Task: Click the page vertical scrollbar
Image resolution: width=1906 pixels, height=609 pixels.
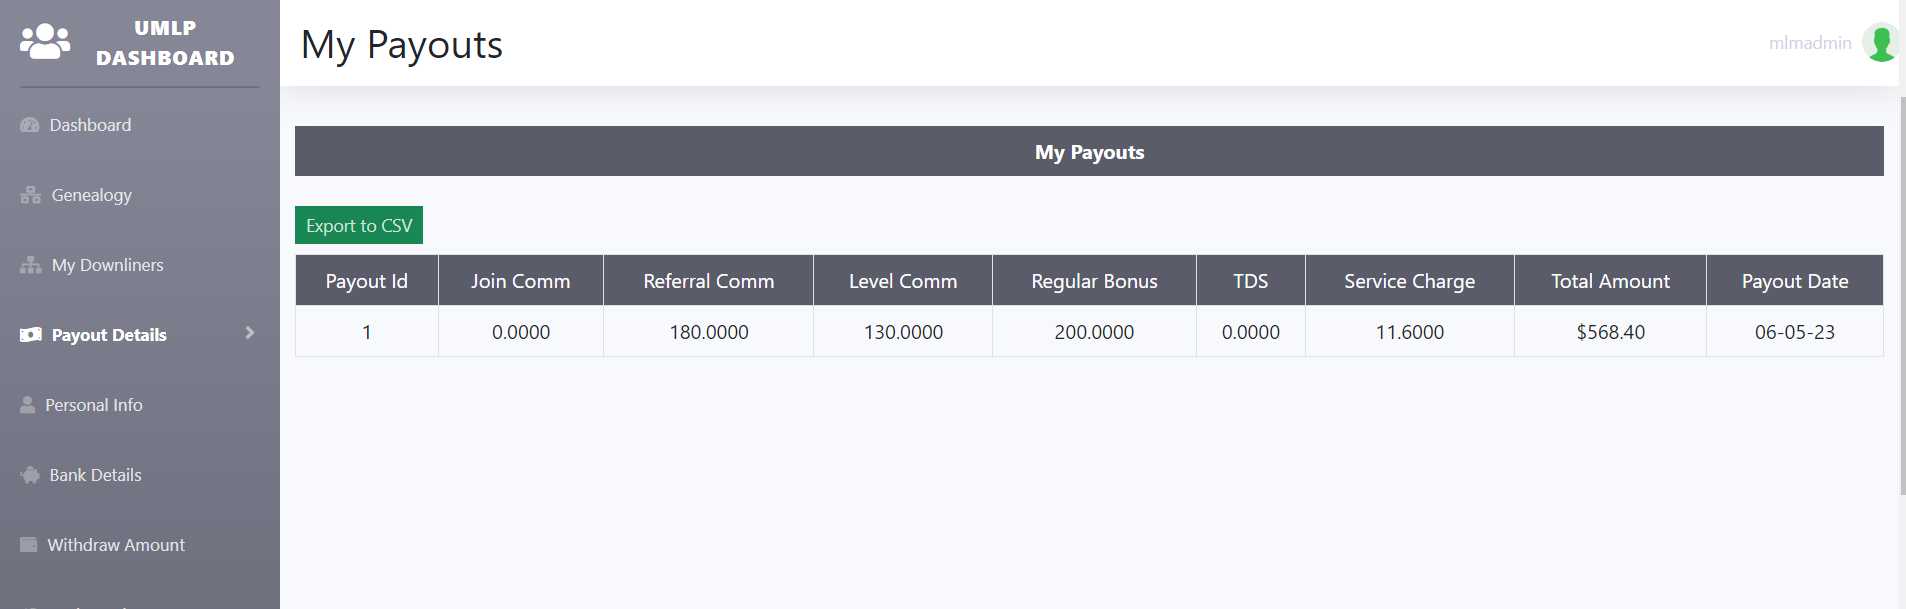Action: tap(1901, 300)
